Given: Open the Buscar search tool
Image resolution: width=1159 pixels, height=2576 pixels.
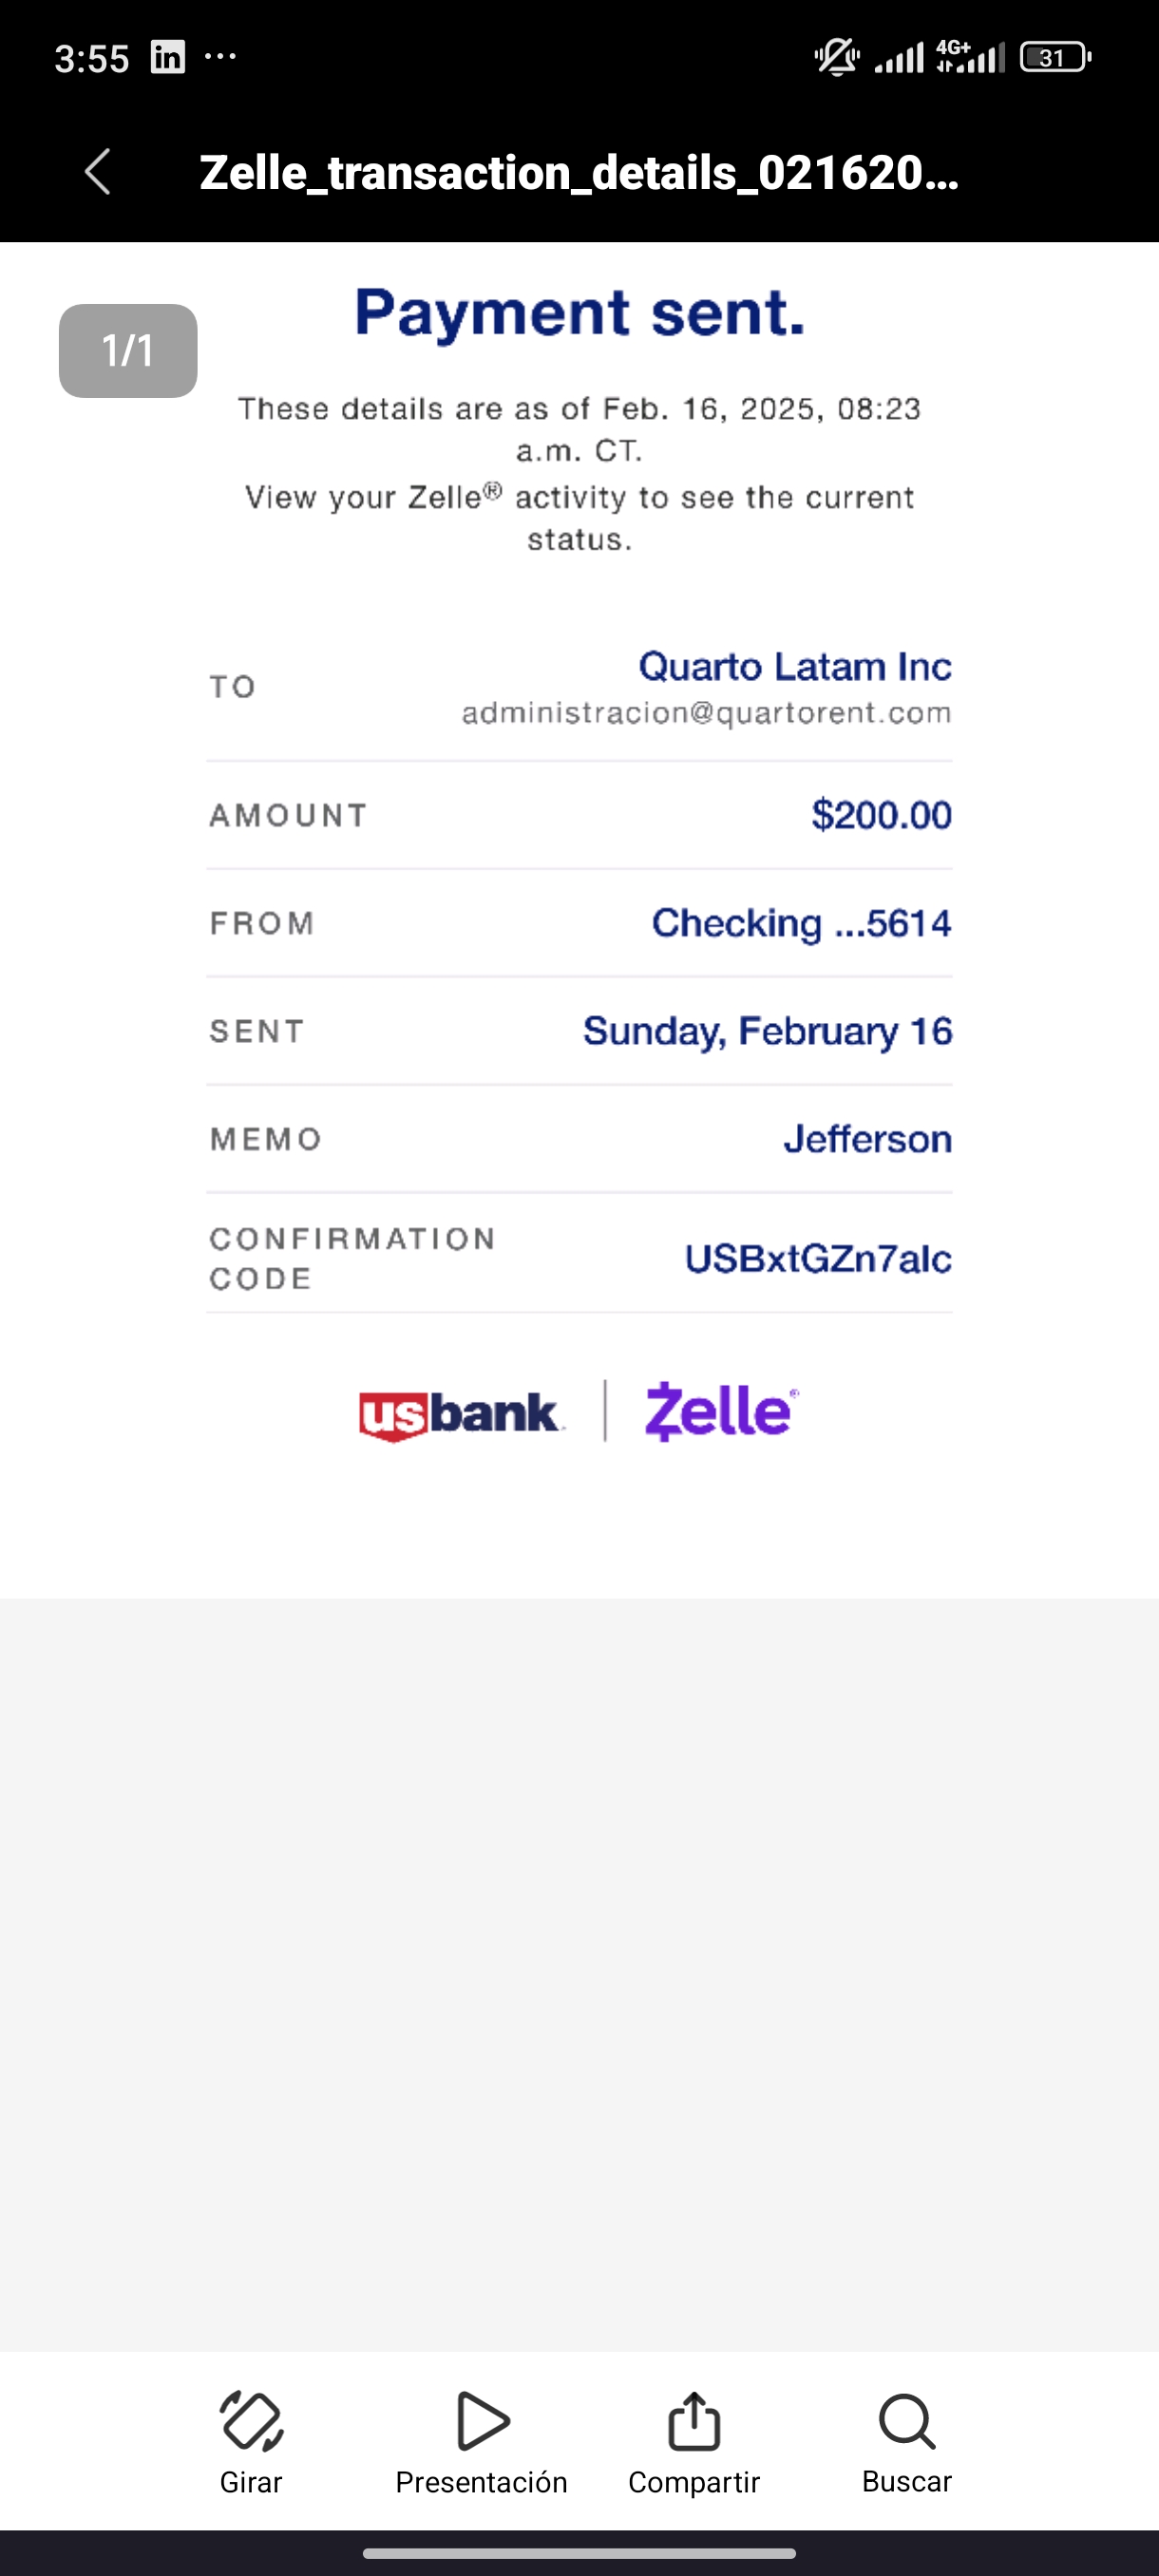Looking at the screenshot, I should pyautogui.click(x=907, y=2421).
